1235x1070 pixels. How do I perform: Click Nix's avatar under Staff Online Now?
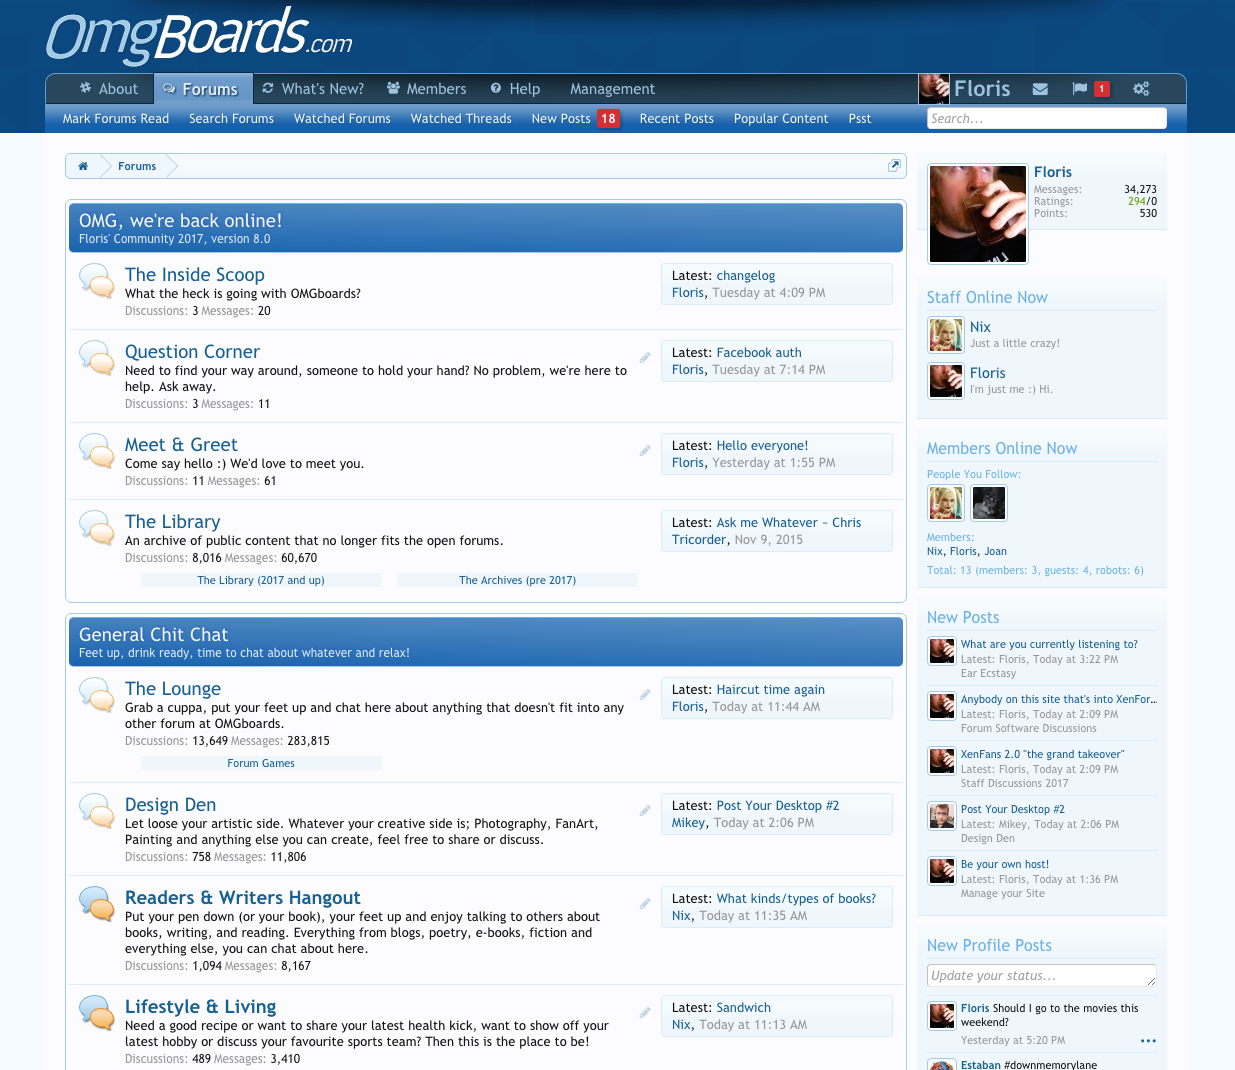tap(945, 335)
